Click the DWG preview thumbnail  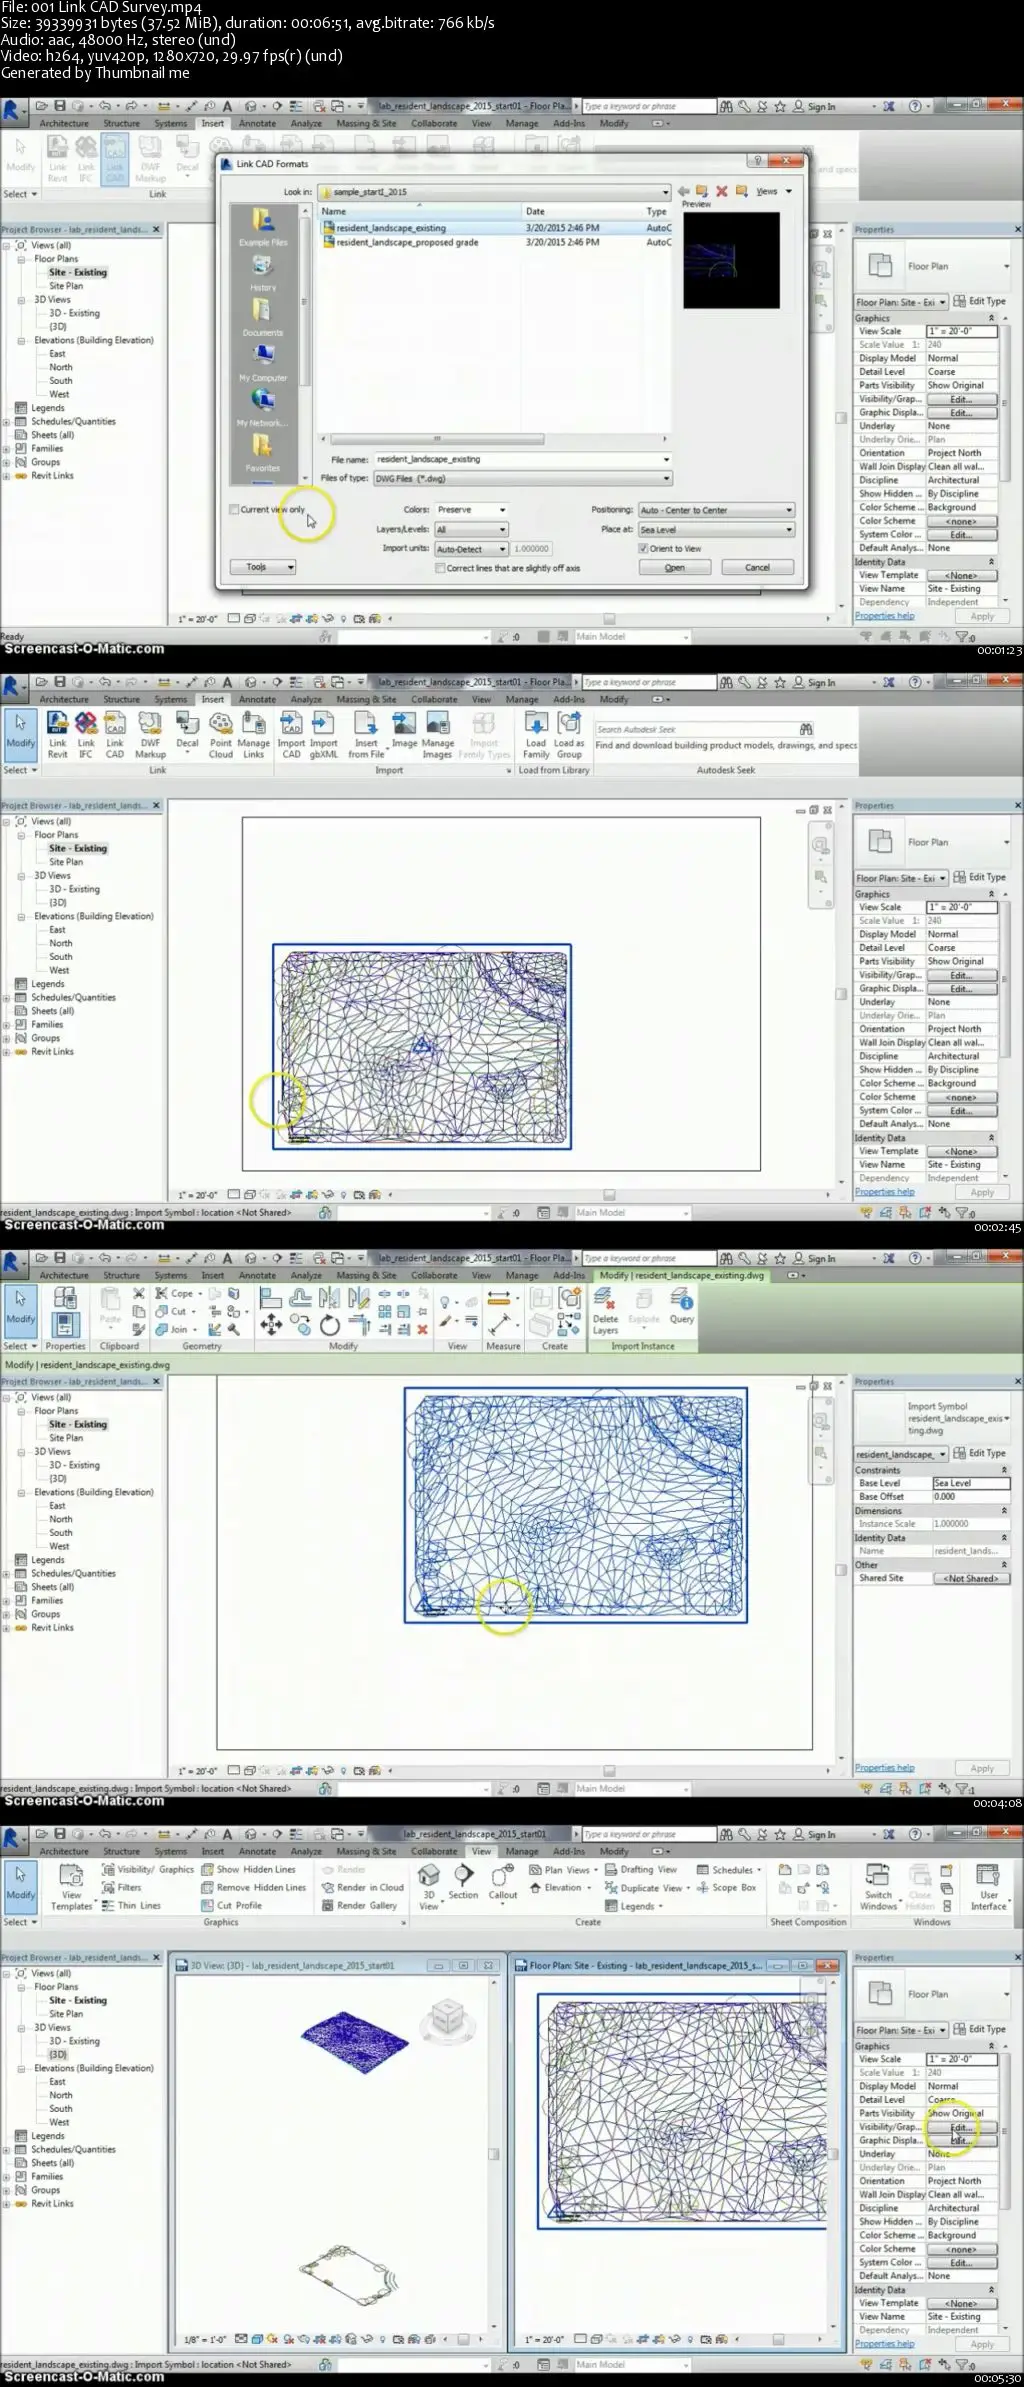pyautogui.click(x=730, y=259)
